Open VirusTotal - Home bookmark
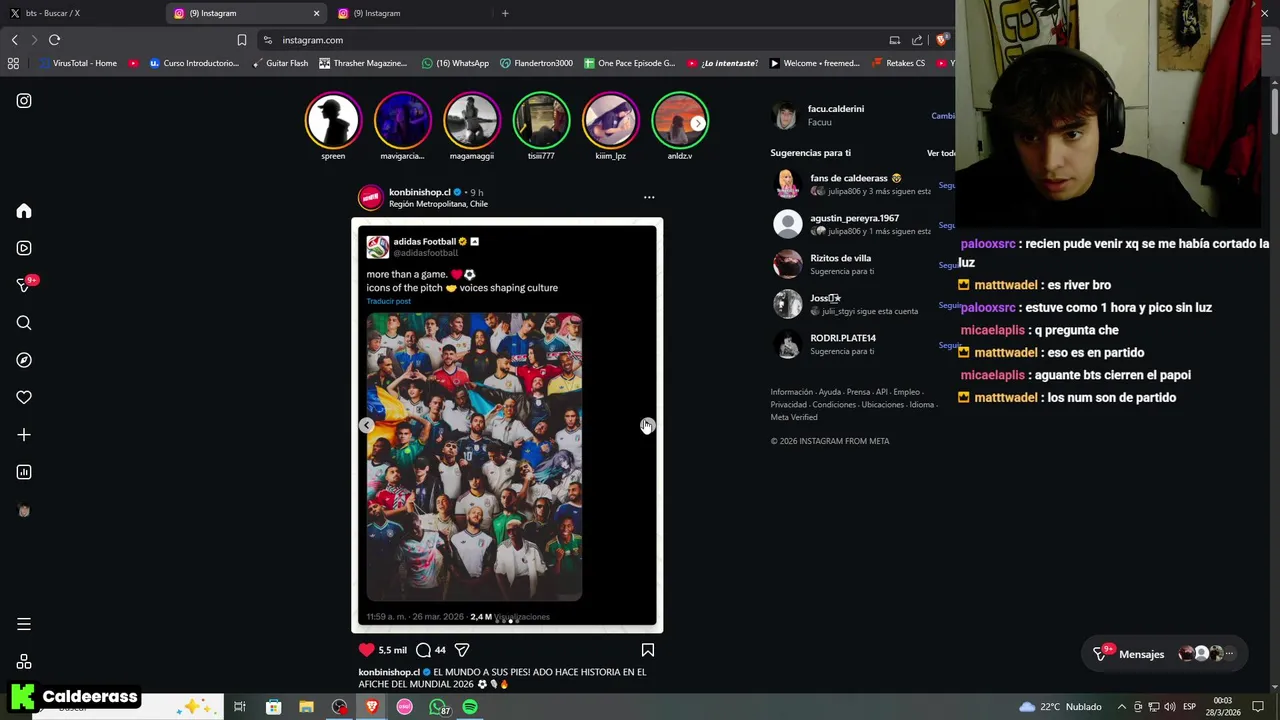The width and height of the screenshot is (1280, 720). pos(77,63)
